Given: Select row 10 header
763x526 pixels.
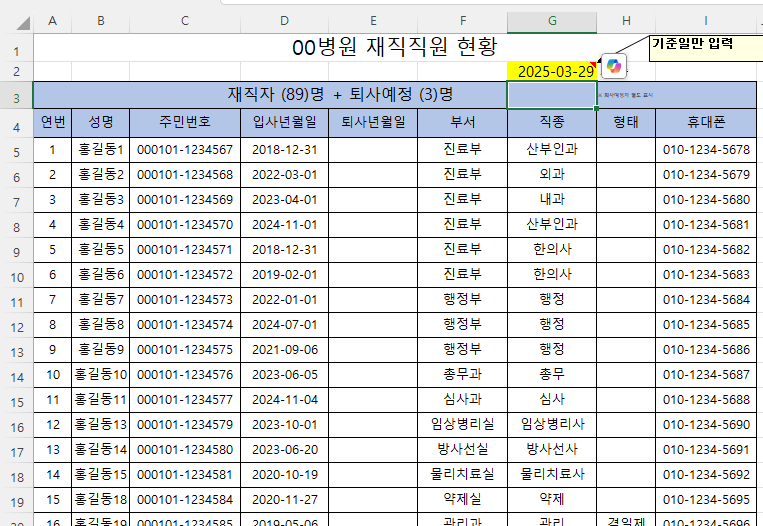Looking at the screenshot, I should (17, 277).
